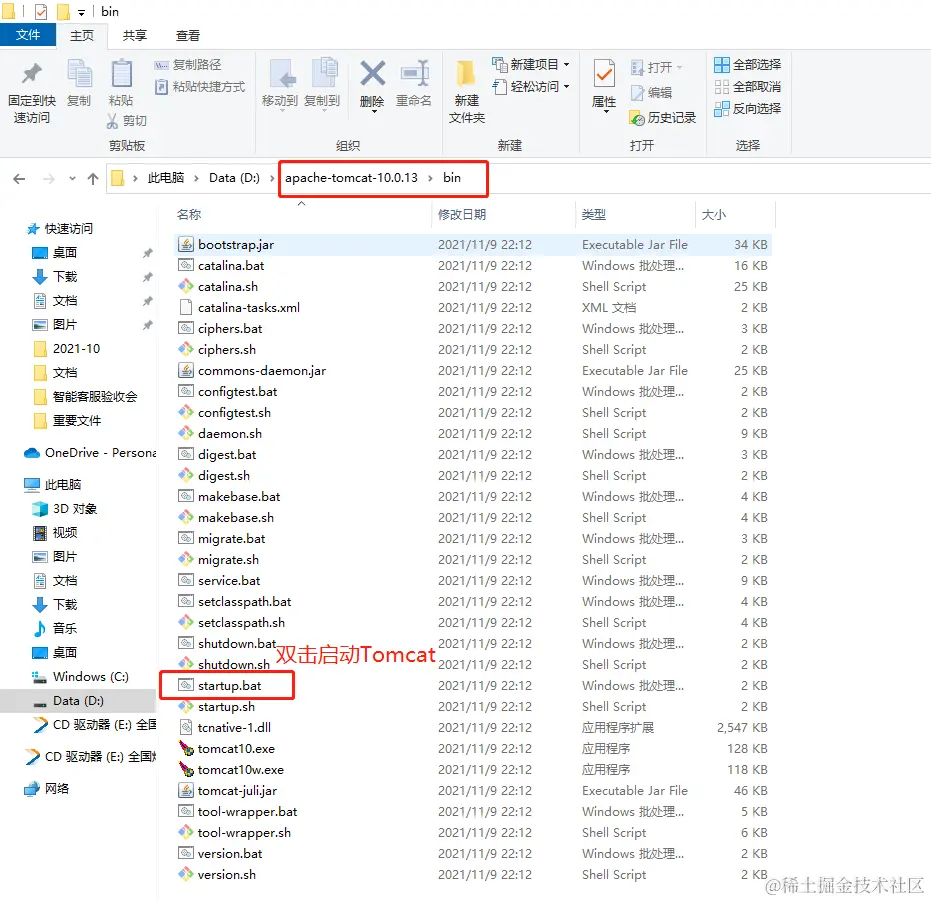
Task: Click the Copy to icon
Action: pyautogui.click(x=324, y=72)
